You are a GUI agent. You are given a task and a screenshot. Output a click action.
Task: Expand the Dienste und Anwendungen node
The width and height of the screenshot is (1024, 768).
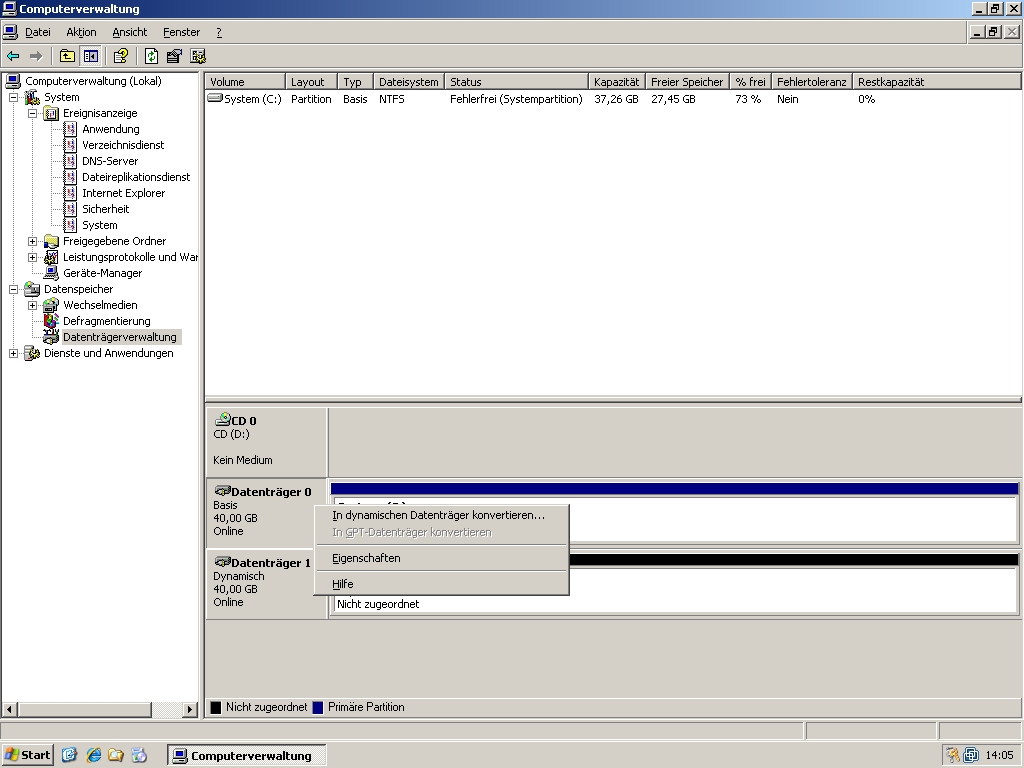[x=13, y=353]
